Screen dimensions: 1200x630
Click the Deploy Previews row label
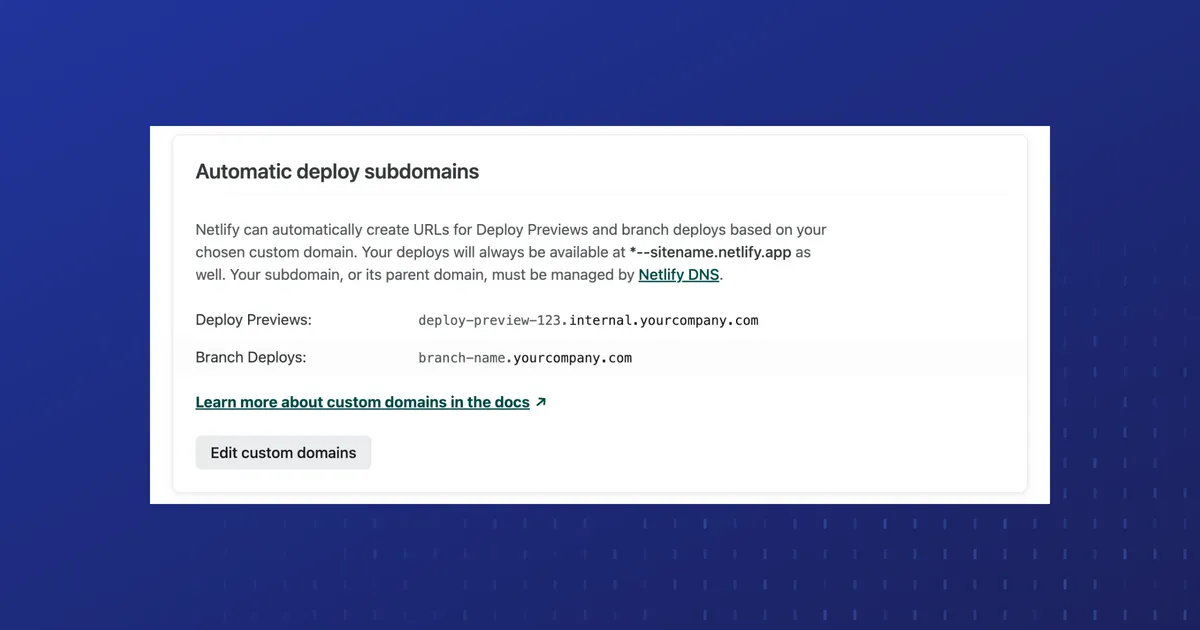pyautogui.click(x=253, y=319)
